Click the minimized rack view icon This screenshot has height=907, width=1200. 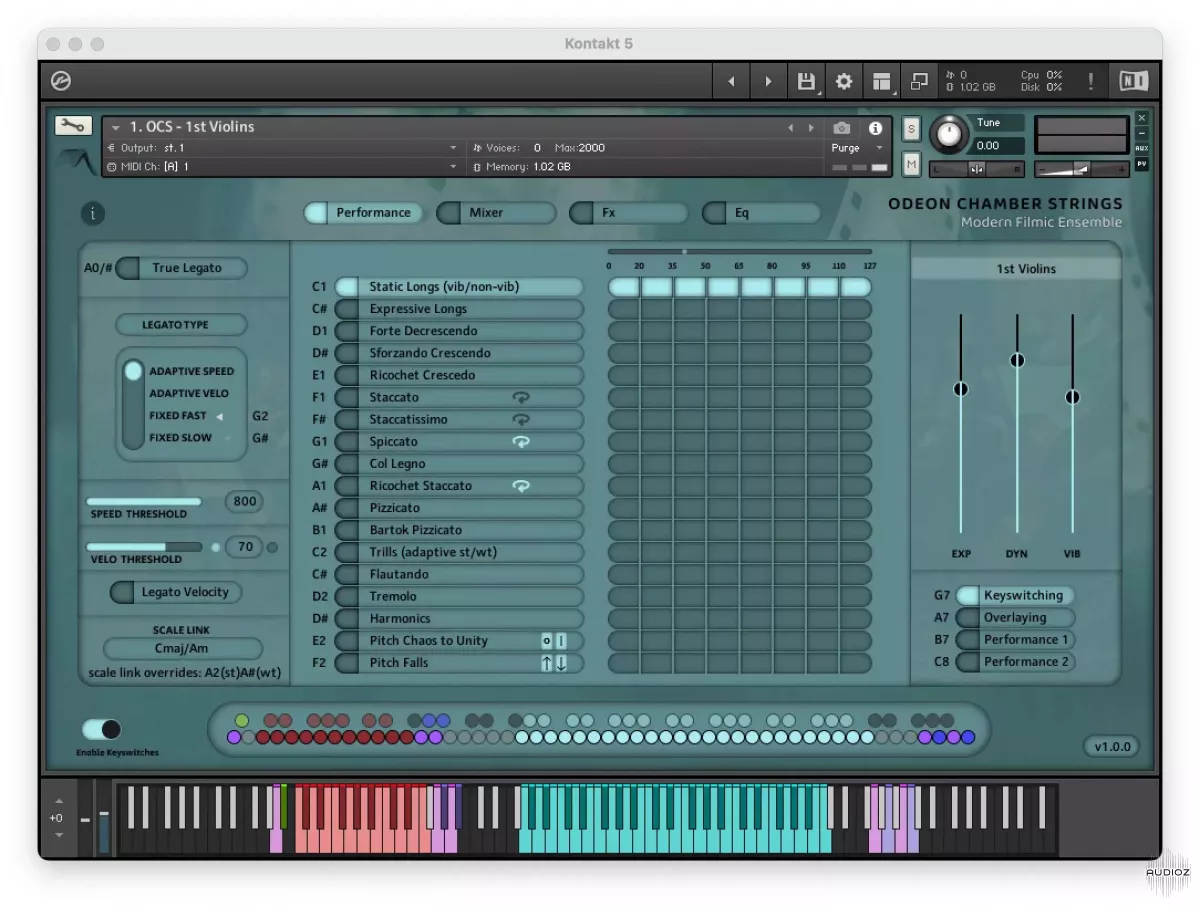(x=919, y=81)
